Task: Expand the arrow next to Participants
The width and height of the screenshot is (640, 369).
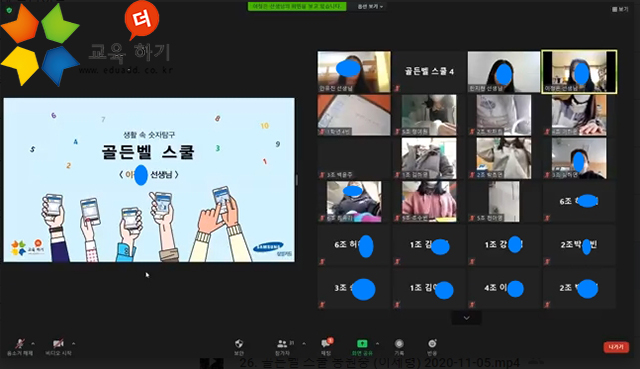Action: pyautogui.click(x=304, y=343)
